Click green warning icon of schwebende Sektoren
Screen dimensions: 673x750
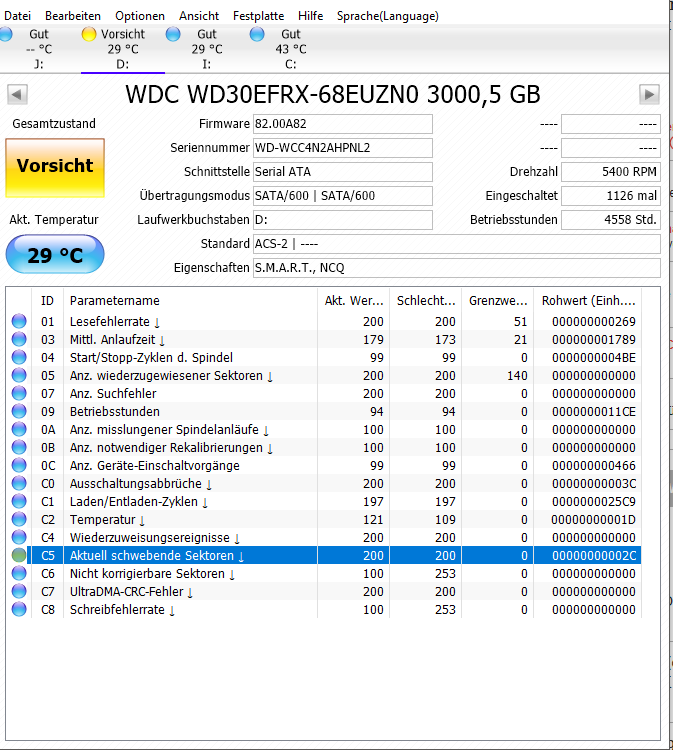(x=19, y=555)
